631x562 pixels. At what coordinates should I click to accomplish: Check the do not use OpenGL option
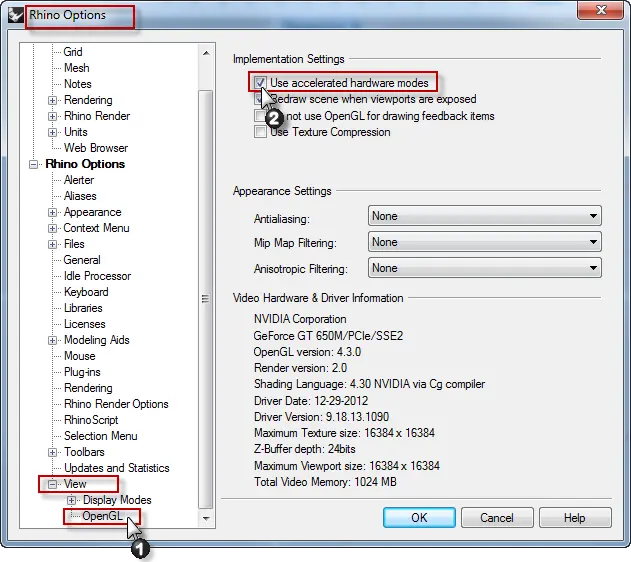coord(261,116)
